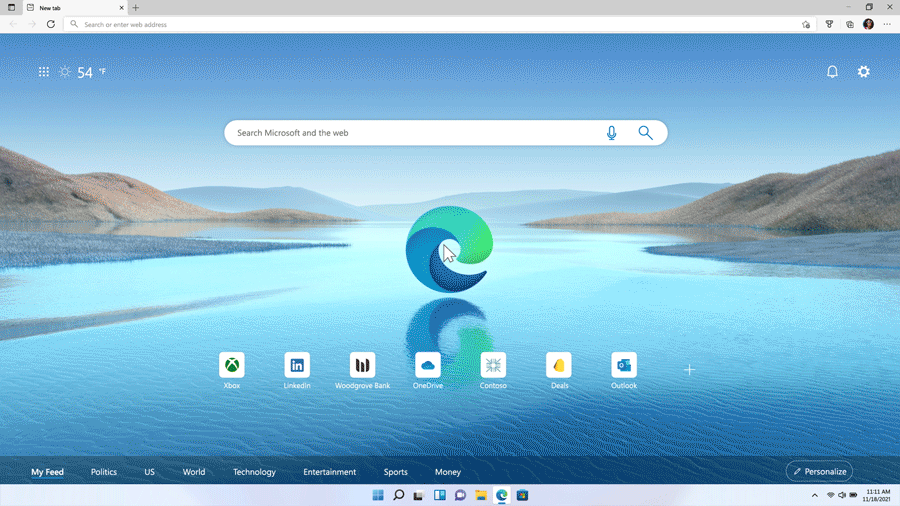Click the Search Microsoft and the web field
Screen dimensions: 900x506
[410, 133]
